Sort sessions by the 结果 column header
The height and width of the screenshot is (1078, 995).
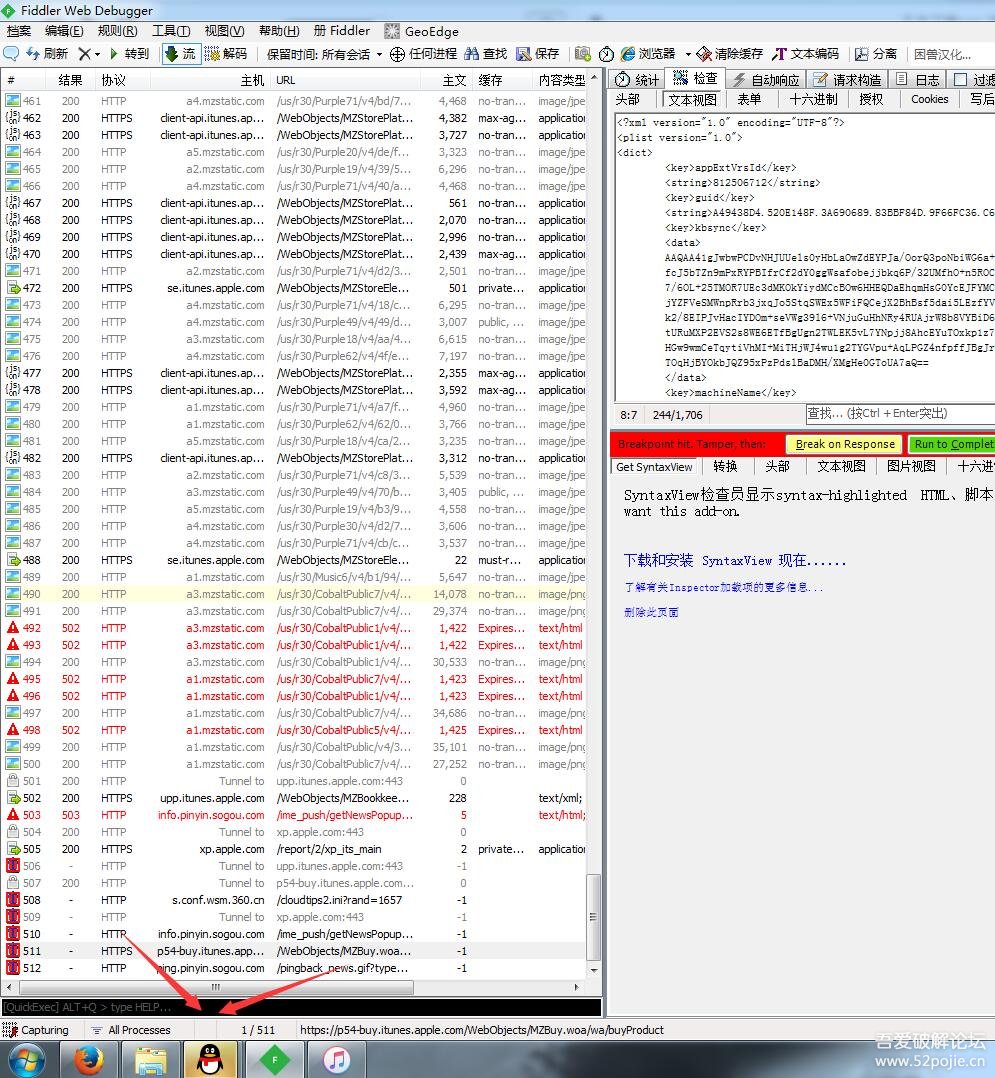tap(70, 80)
